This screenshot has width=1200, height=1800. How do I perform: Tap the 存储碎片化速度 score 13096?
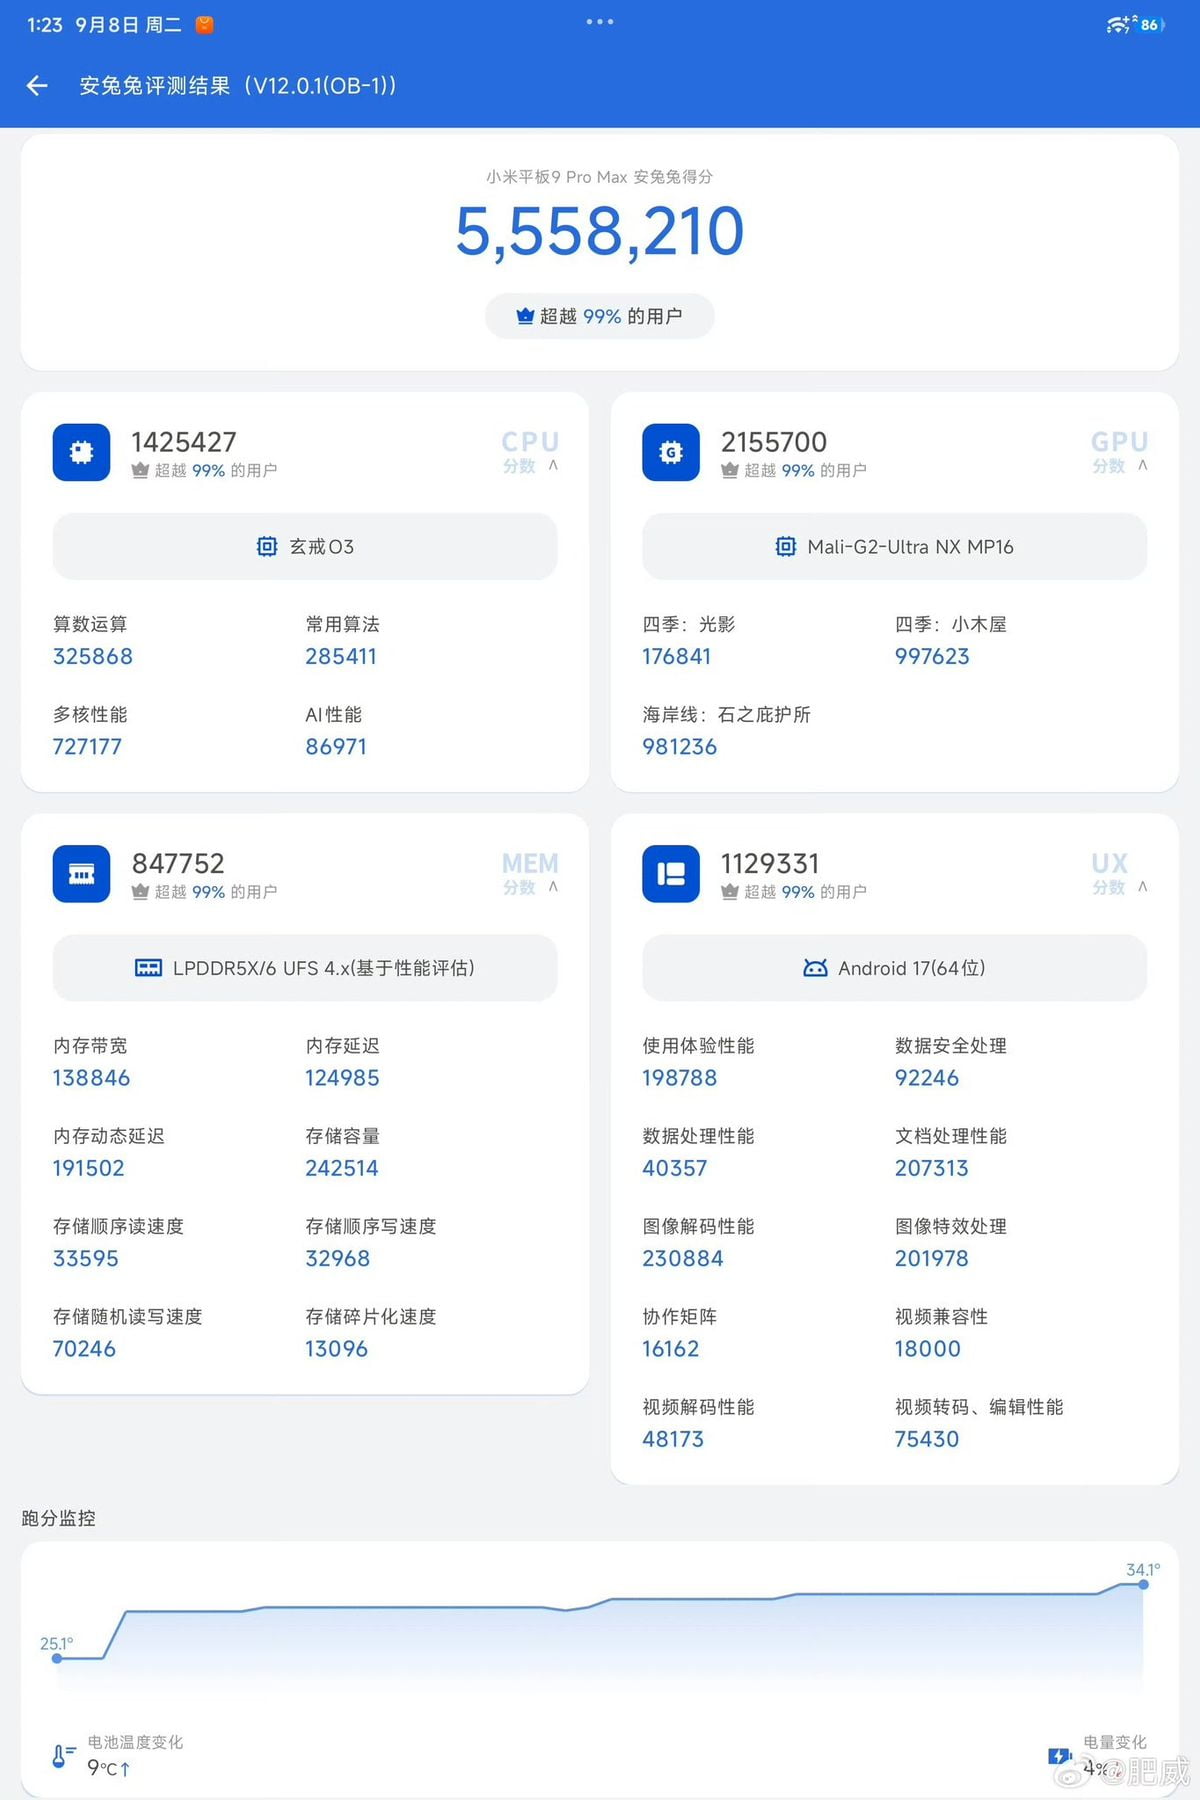337,1349
